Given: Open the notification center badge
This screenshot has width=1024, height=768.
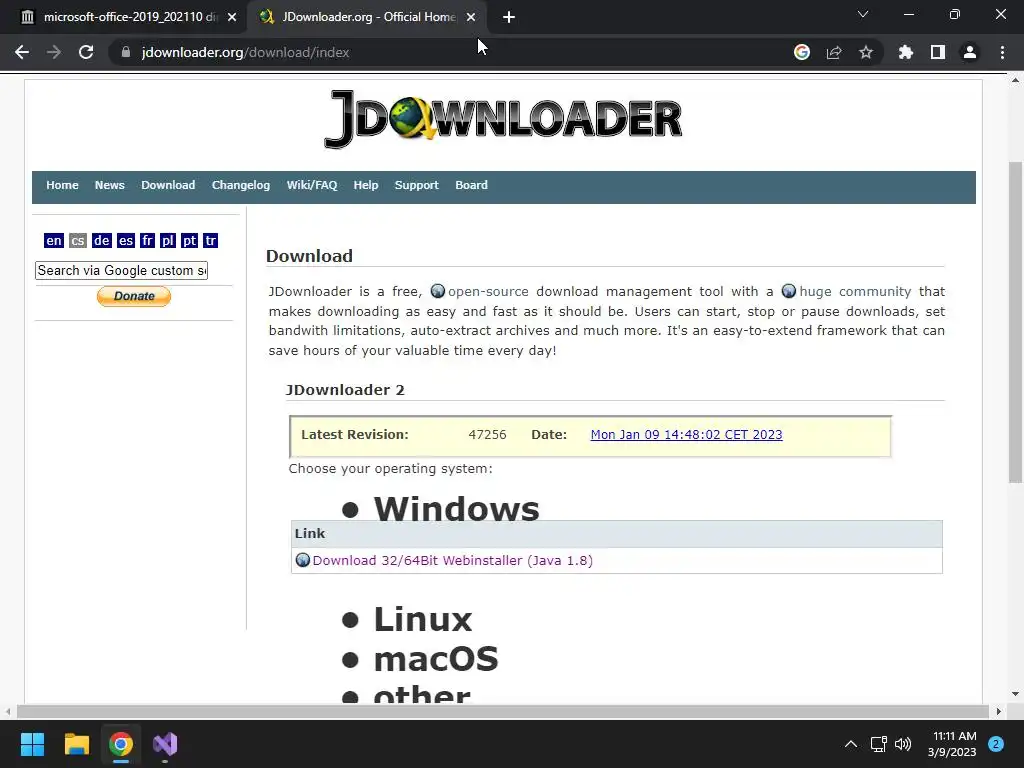Looking at the screenshot, I should (996, 744).
